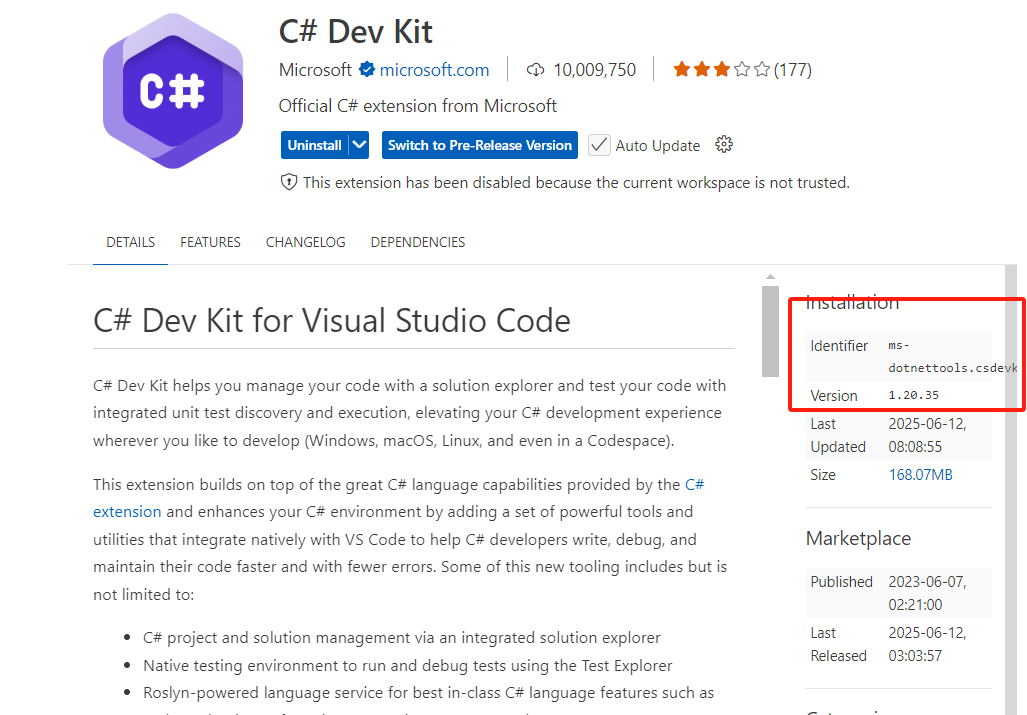Click the C# Dev Kit extension logo

coord(173,91)
